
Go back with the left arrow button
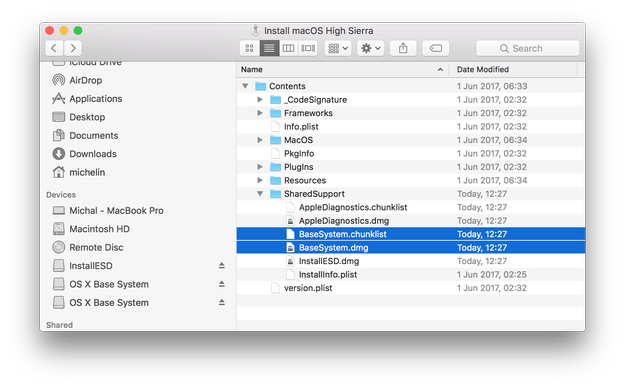pyautogui.click(x=54, y=48)
